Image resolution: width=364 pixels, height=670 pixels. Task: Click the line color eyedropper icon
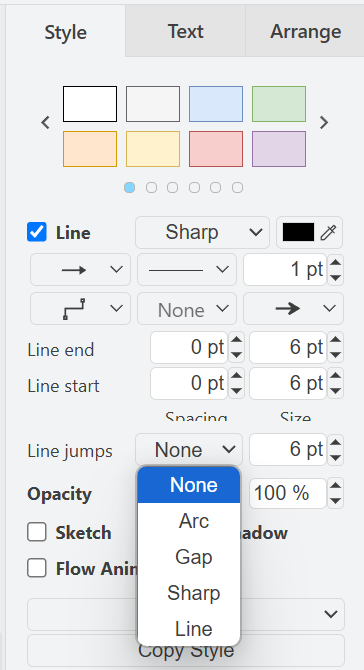[x=328, y=232]
